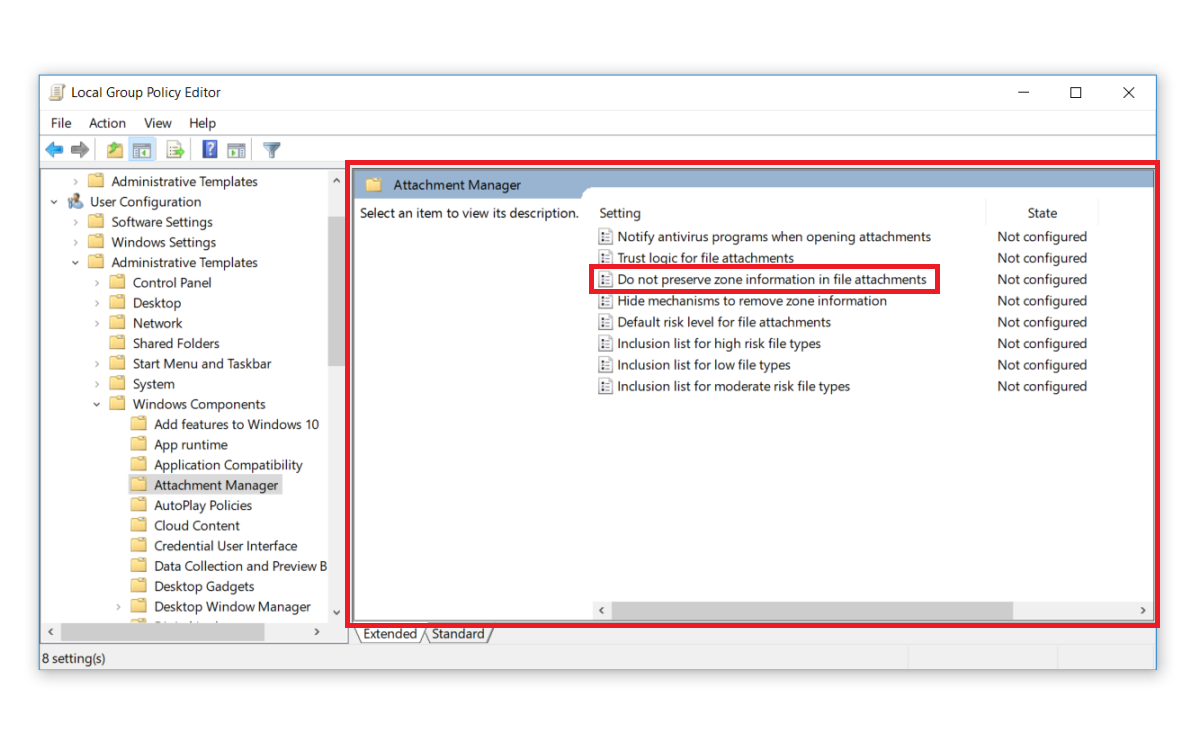Click the policy icon beside Notify antivirus programs
Viewport: 1200px width, 750px height.
coord(605,237)
